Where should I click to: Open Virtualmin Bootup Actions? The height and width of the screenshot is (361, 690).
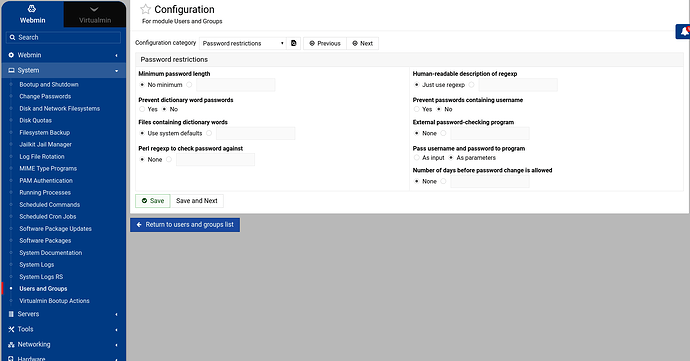pos(54,301)
